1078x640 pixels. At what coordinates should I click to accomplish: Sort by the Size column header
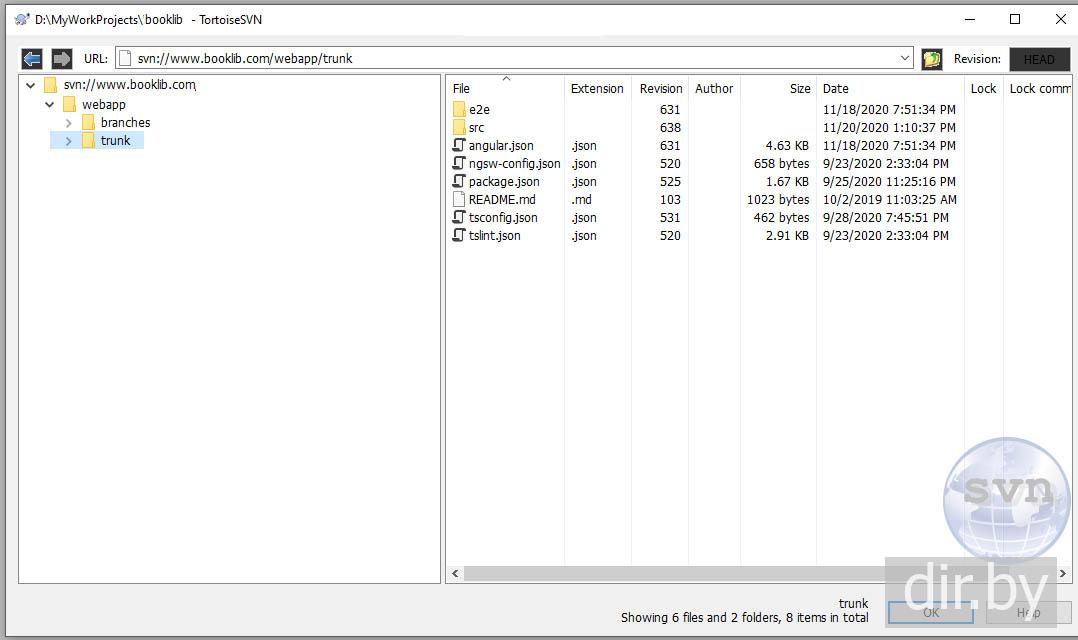pos(800,89)
